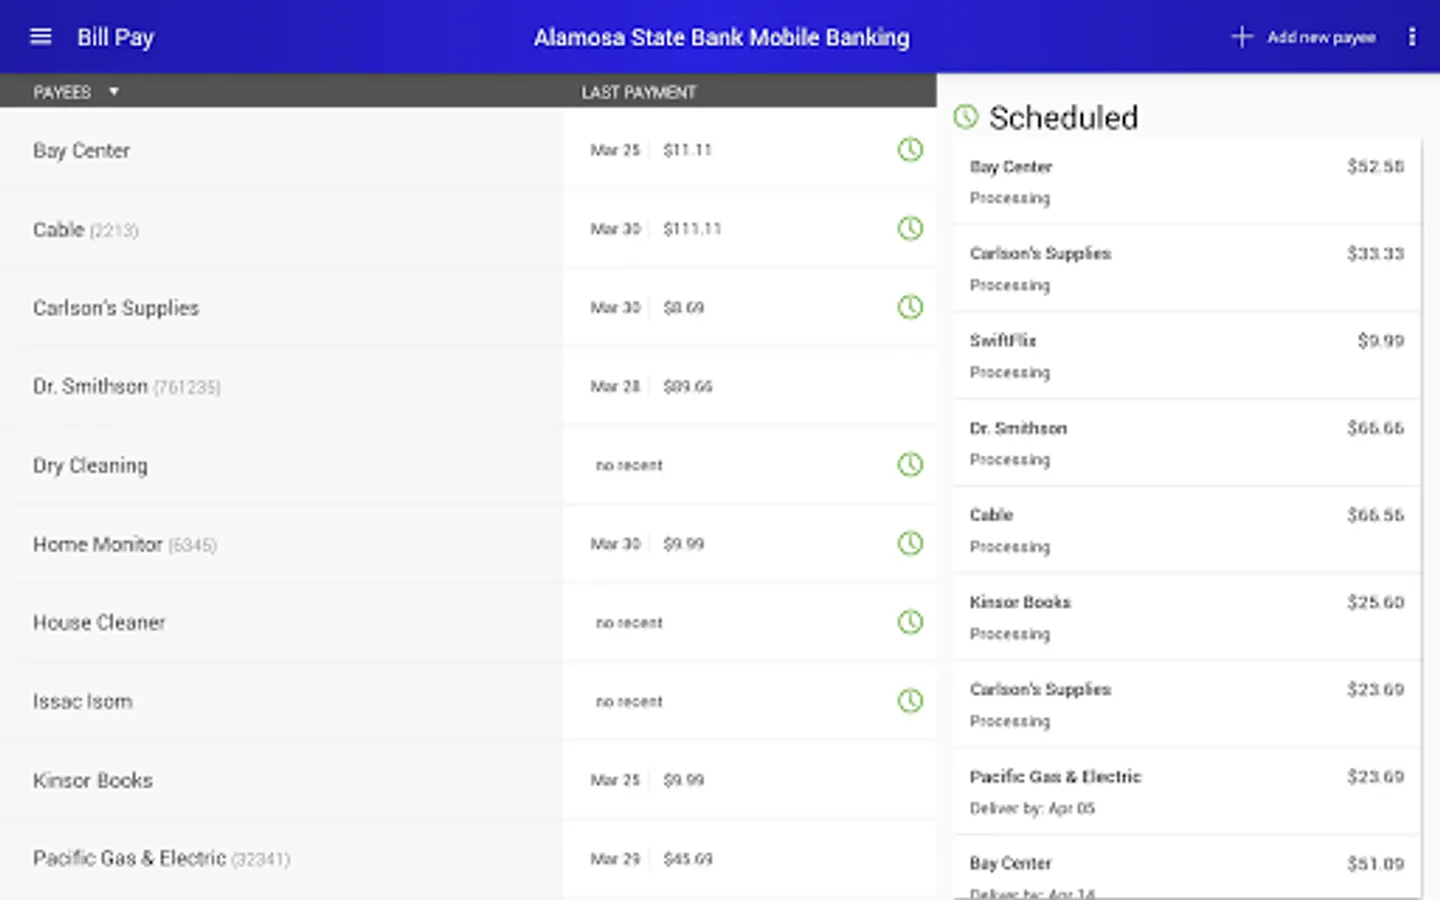
Task: Open scheduled Bay Center $52.58 payment
Action: click(1186, 181)
